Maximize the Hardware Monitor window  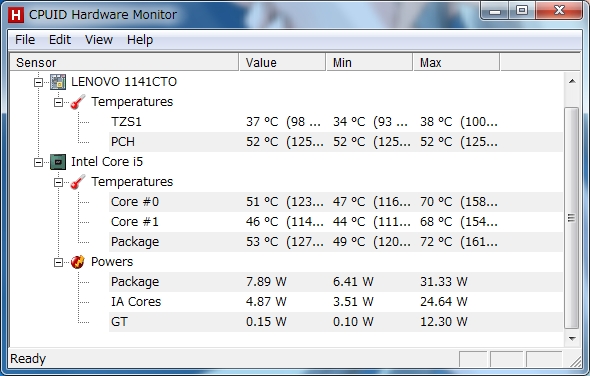coord(522,11)
